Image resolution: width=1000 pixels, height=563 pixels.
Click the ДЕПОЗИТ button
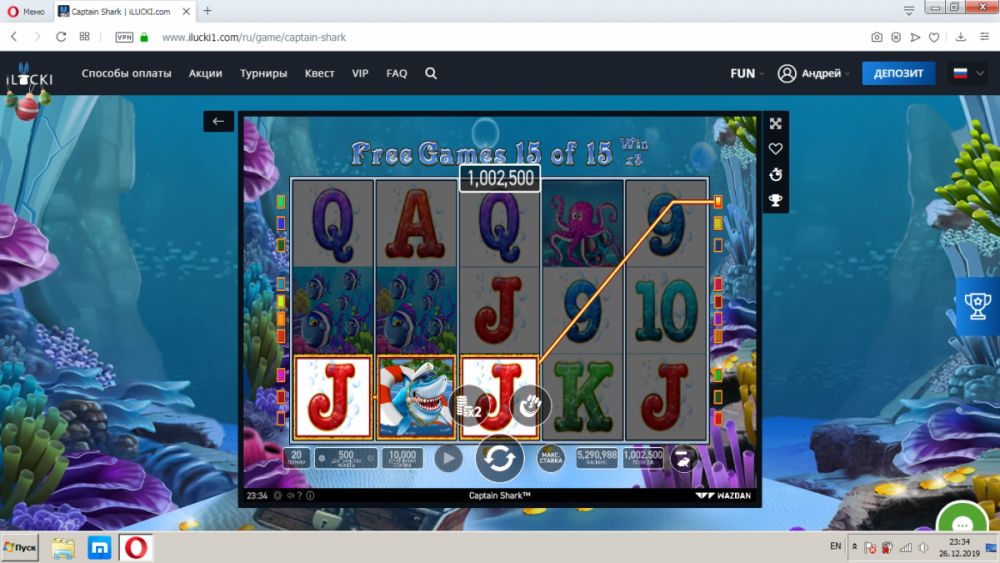(898, 73)
